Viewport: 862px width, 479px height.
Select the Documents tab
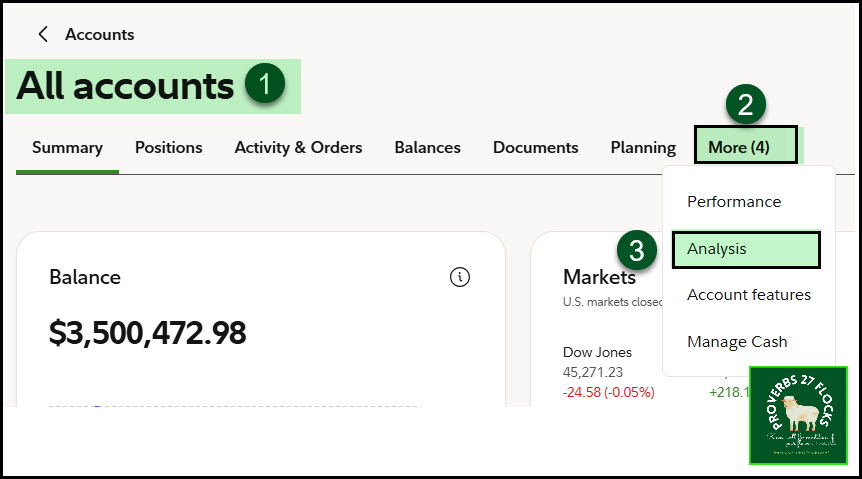pyautogui.click(x=535, y=147)
